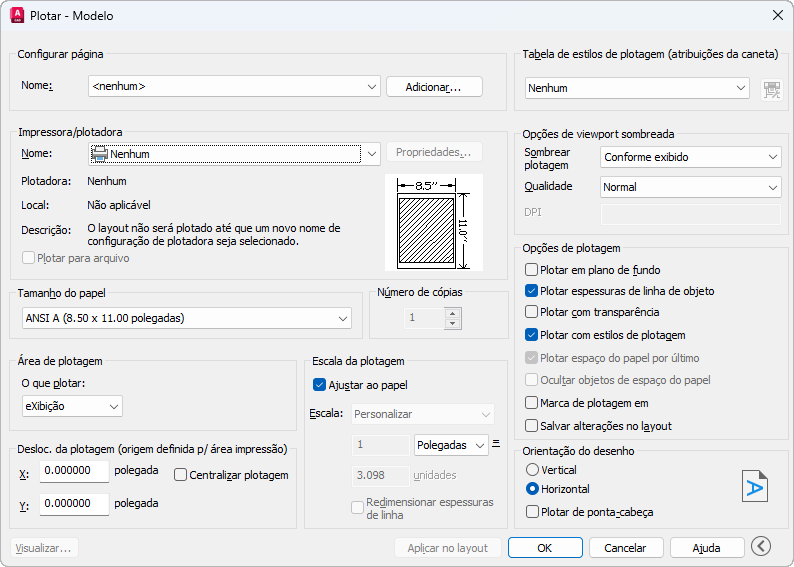Select Vertical drawing orientation
Image resolution: width=794 pixels, height=567 pixels.
[x=532, y=470]
